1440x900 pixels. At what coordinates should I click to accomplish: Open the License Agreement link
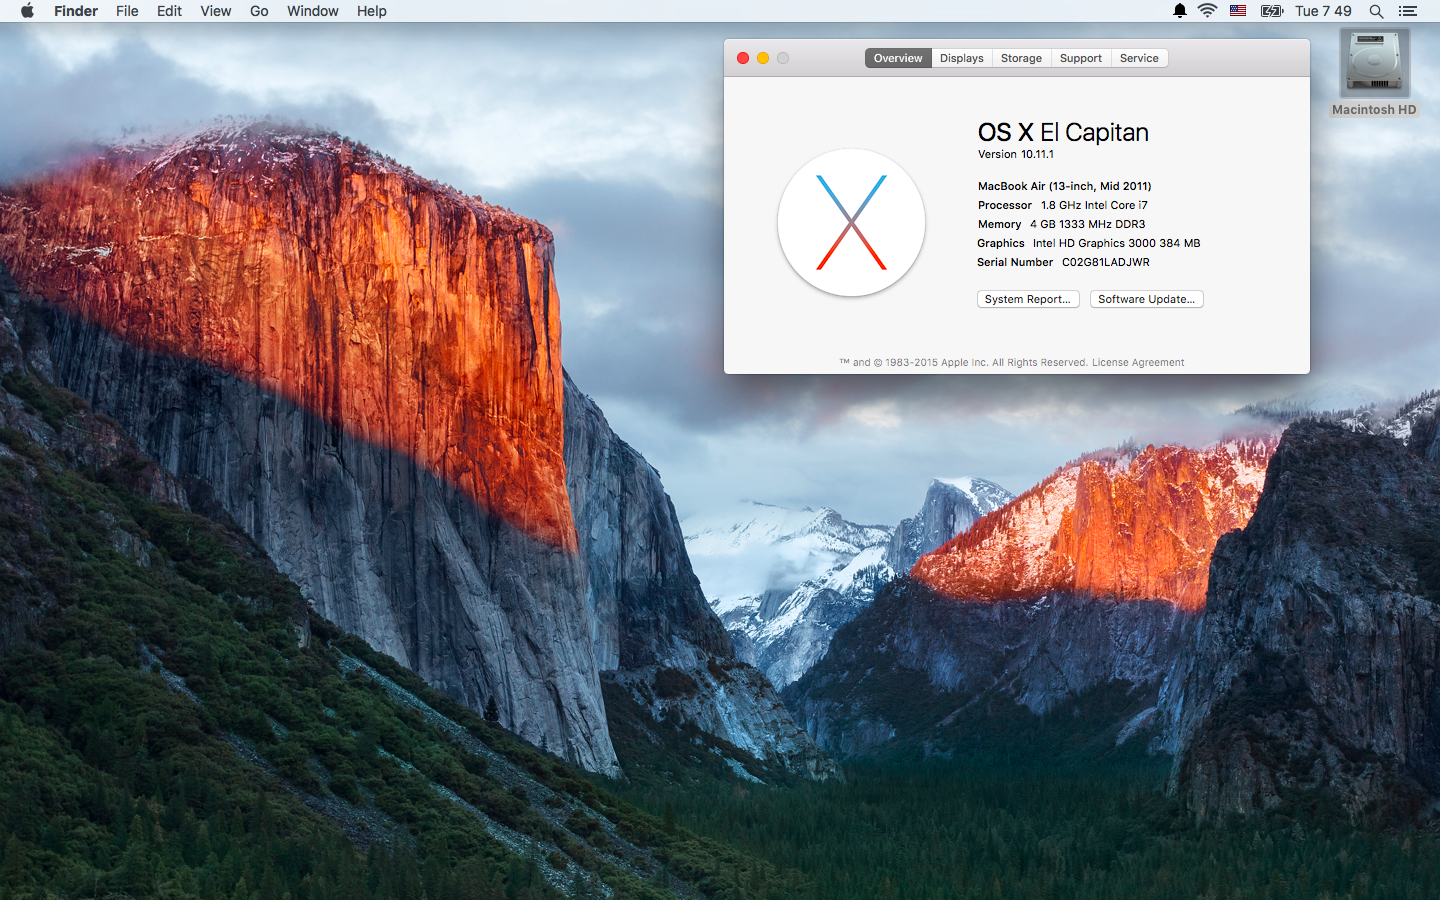point(1138,363)
